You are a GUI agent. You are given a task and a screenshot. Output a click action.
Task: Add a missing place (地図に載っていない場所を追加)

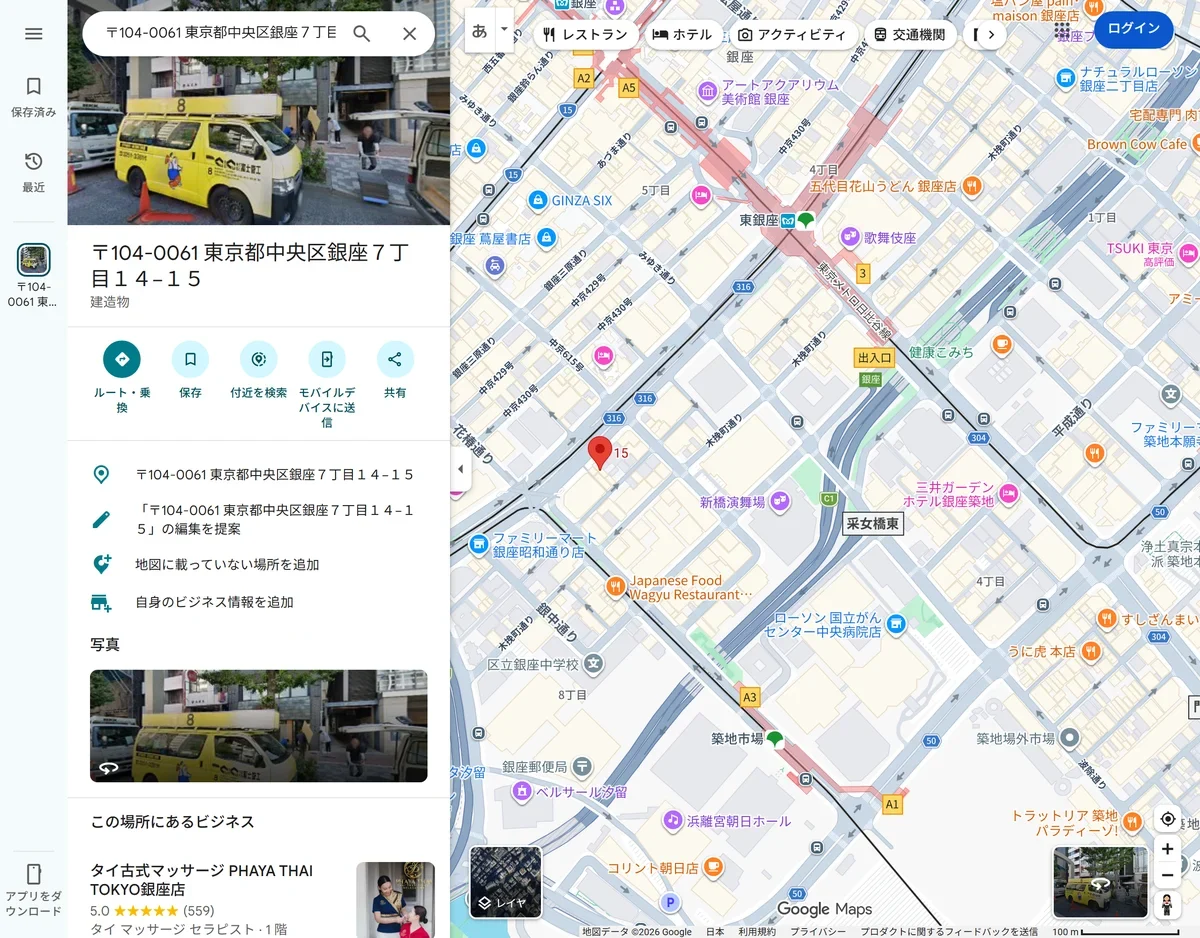click(x=258, y=565)
